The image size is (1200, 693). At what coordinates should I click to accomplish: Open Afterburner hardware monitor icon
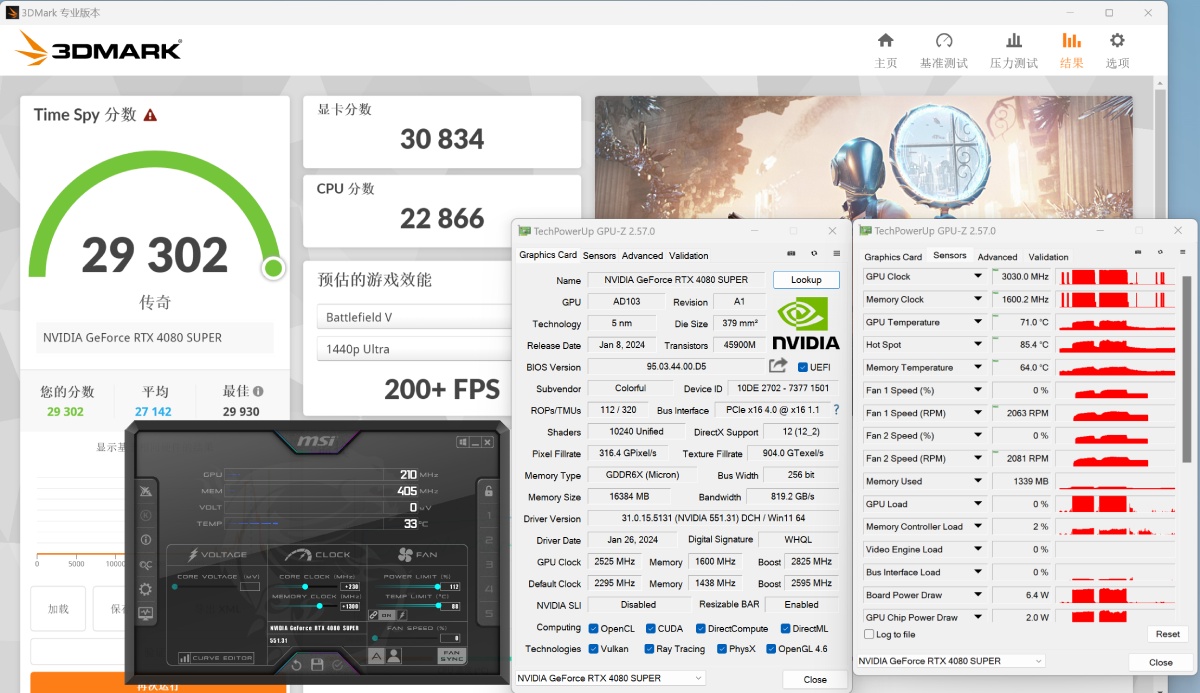146,613
